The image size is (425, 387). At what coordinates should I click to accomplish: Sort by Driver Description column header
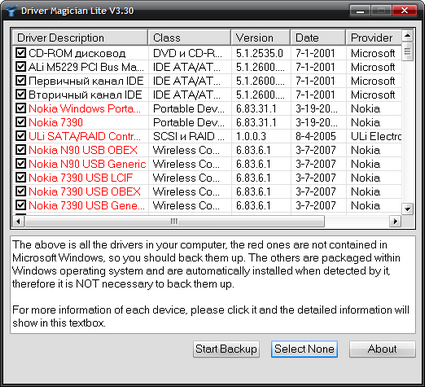point(80,37)
